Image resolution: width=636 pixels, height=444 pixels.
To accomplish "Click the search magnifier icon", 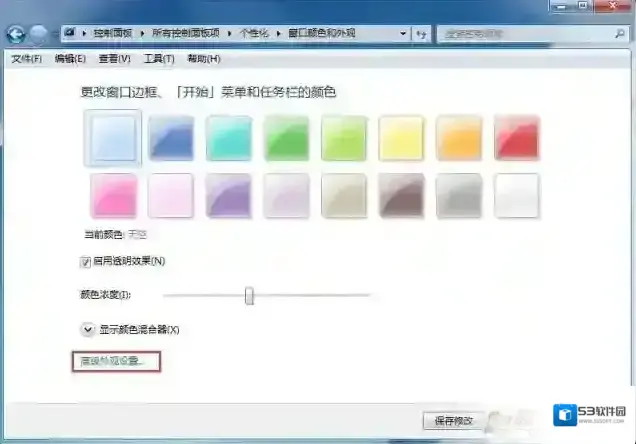I will click(623, 33).
